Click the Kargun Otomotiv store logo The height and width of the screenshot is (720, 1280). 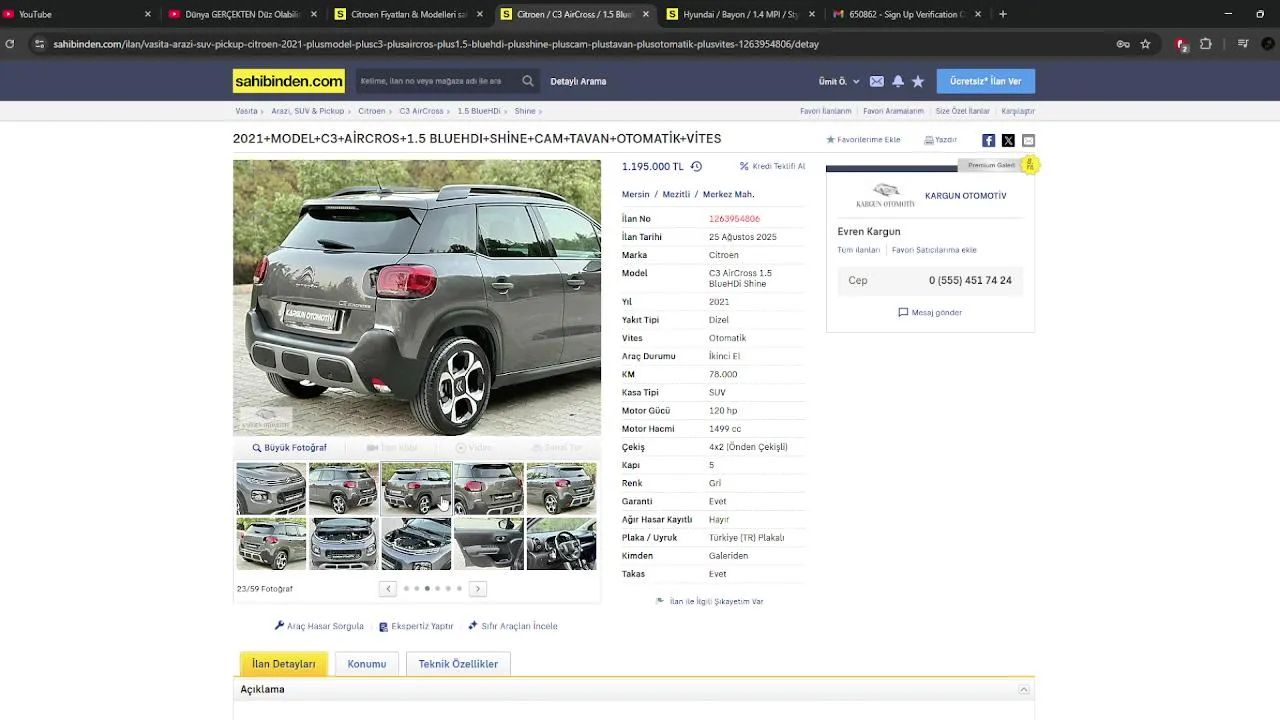[885, 196]
